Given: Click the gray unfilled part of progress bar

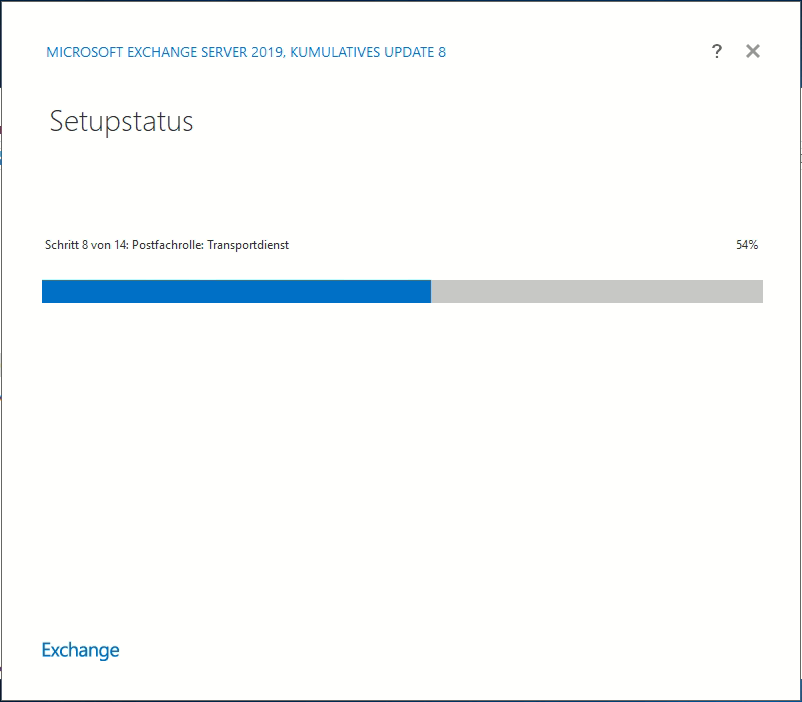Looking at the screenshot, I should pyautogui.click(x=597, y=291).
